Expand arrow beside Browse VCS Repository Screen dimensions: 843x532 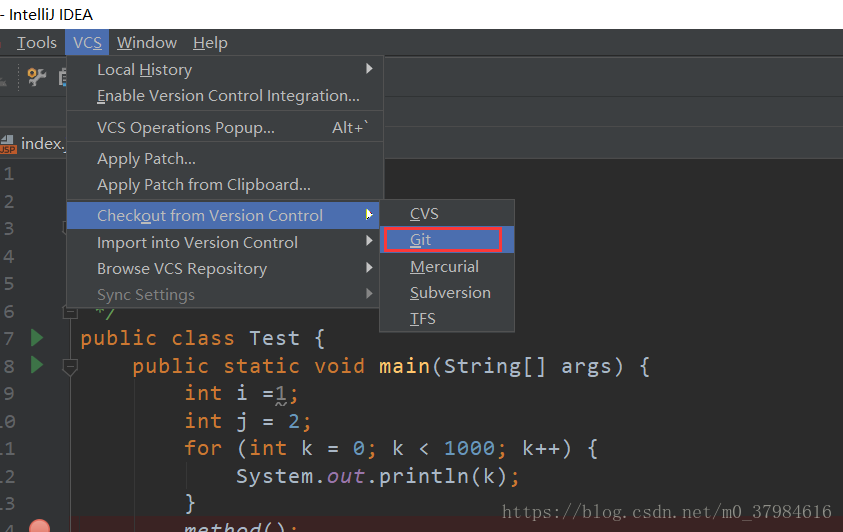(x=369, y=267)
